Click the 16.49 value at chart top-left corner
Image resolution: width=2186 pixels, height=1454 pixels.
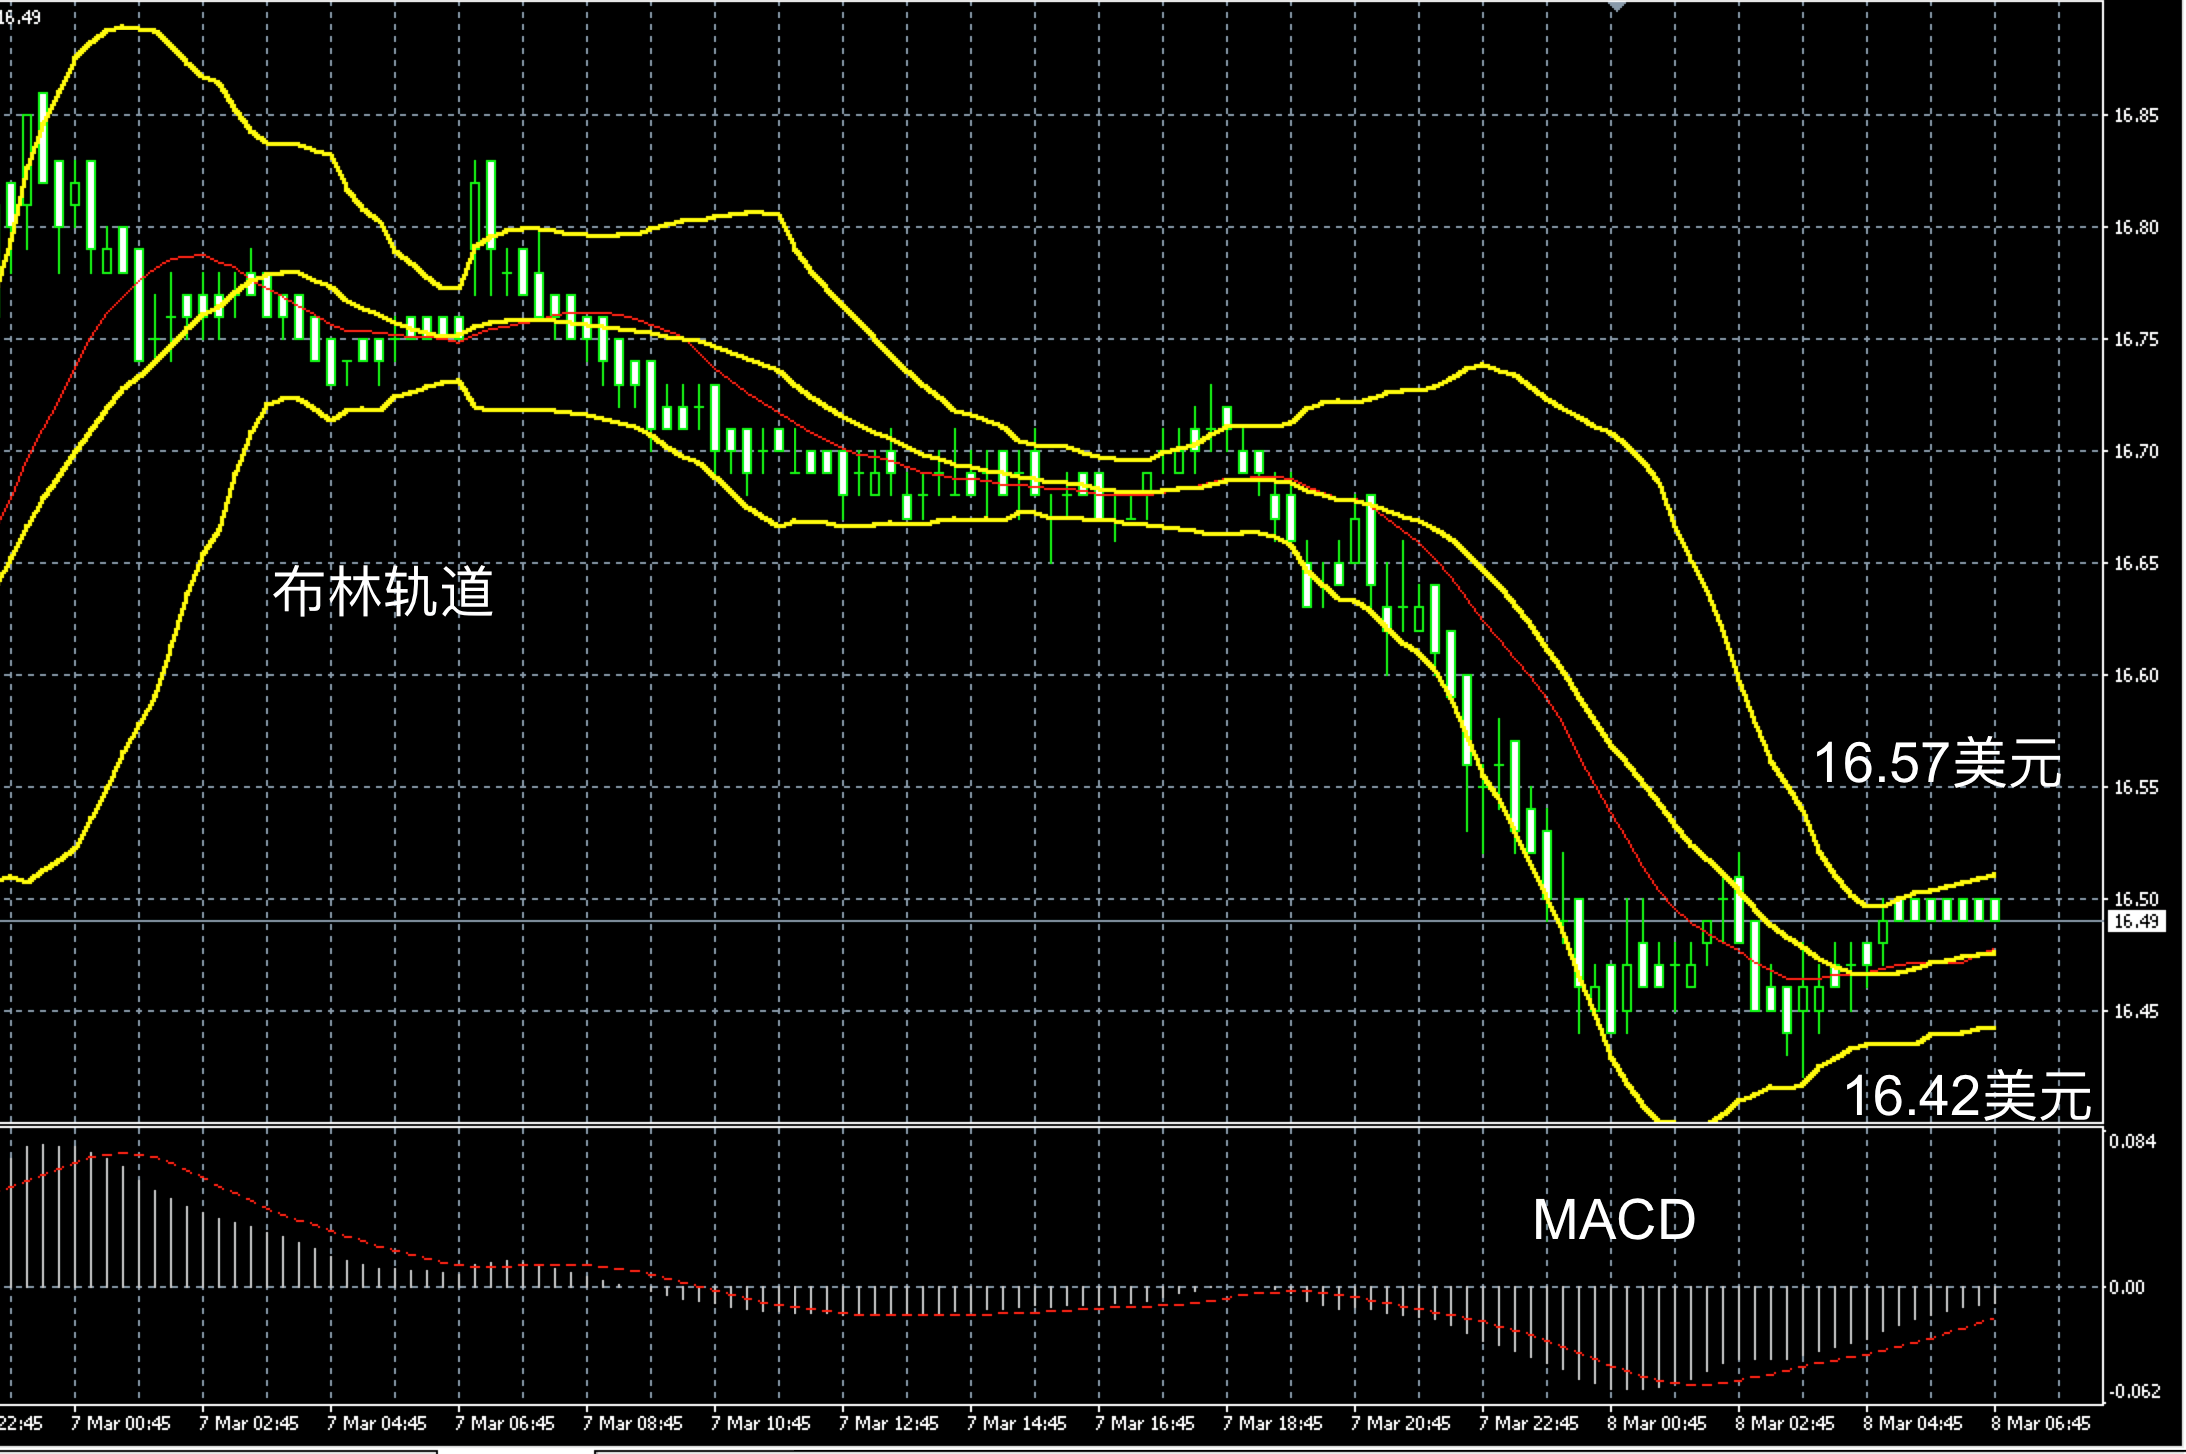click(x=21, y=17)
